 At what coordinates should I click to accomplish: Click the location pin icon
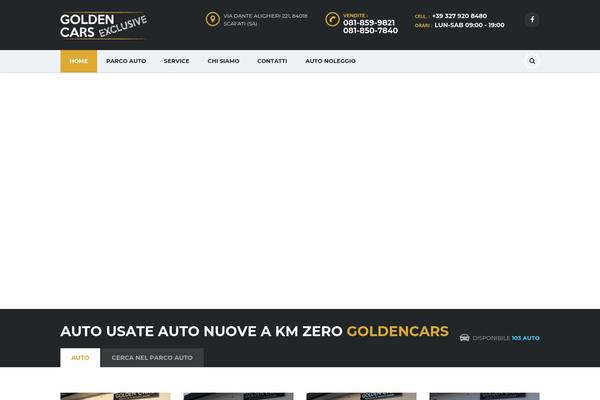point(213,19)
